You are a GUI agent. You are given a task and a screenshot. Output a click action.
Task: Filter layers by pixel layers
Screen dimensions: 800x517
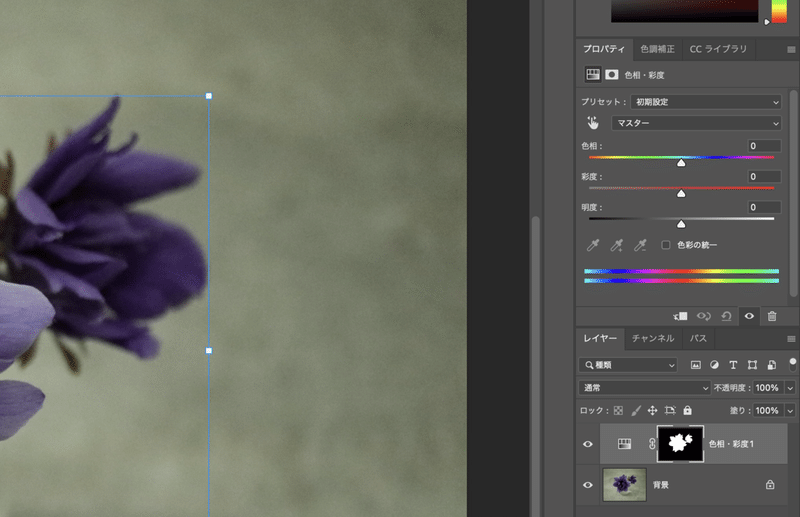pos(695,365)
